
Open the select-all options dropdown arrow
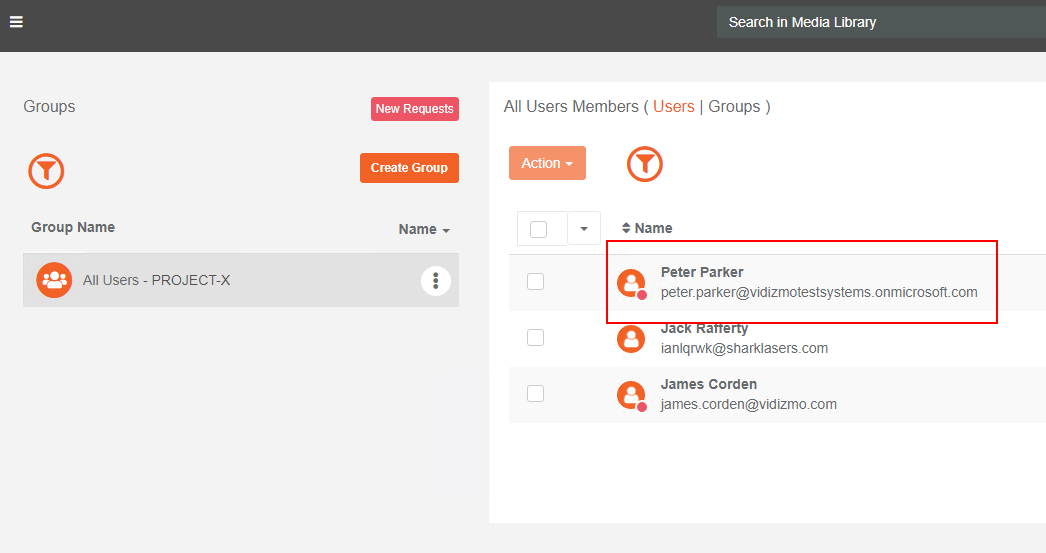[x=584, y=229]
